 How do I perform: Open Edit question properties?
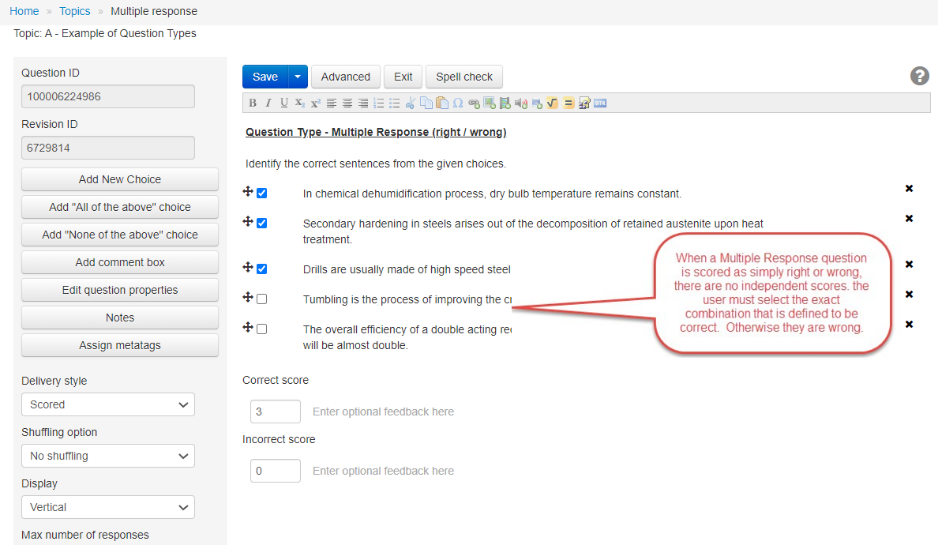click(x=120, y=290)
